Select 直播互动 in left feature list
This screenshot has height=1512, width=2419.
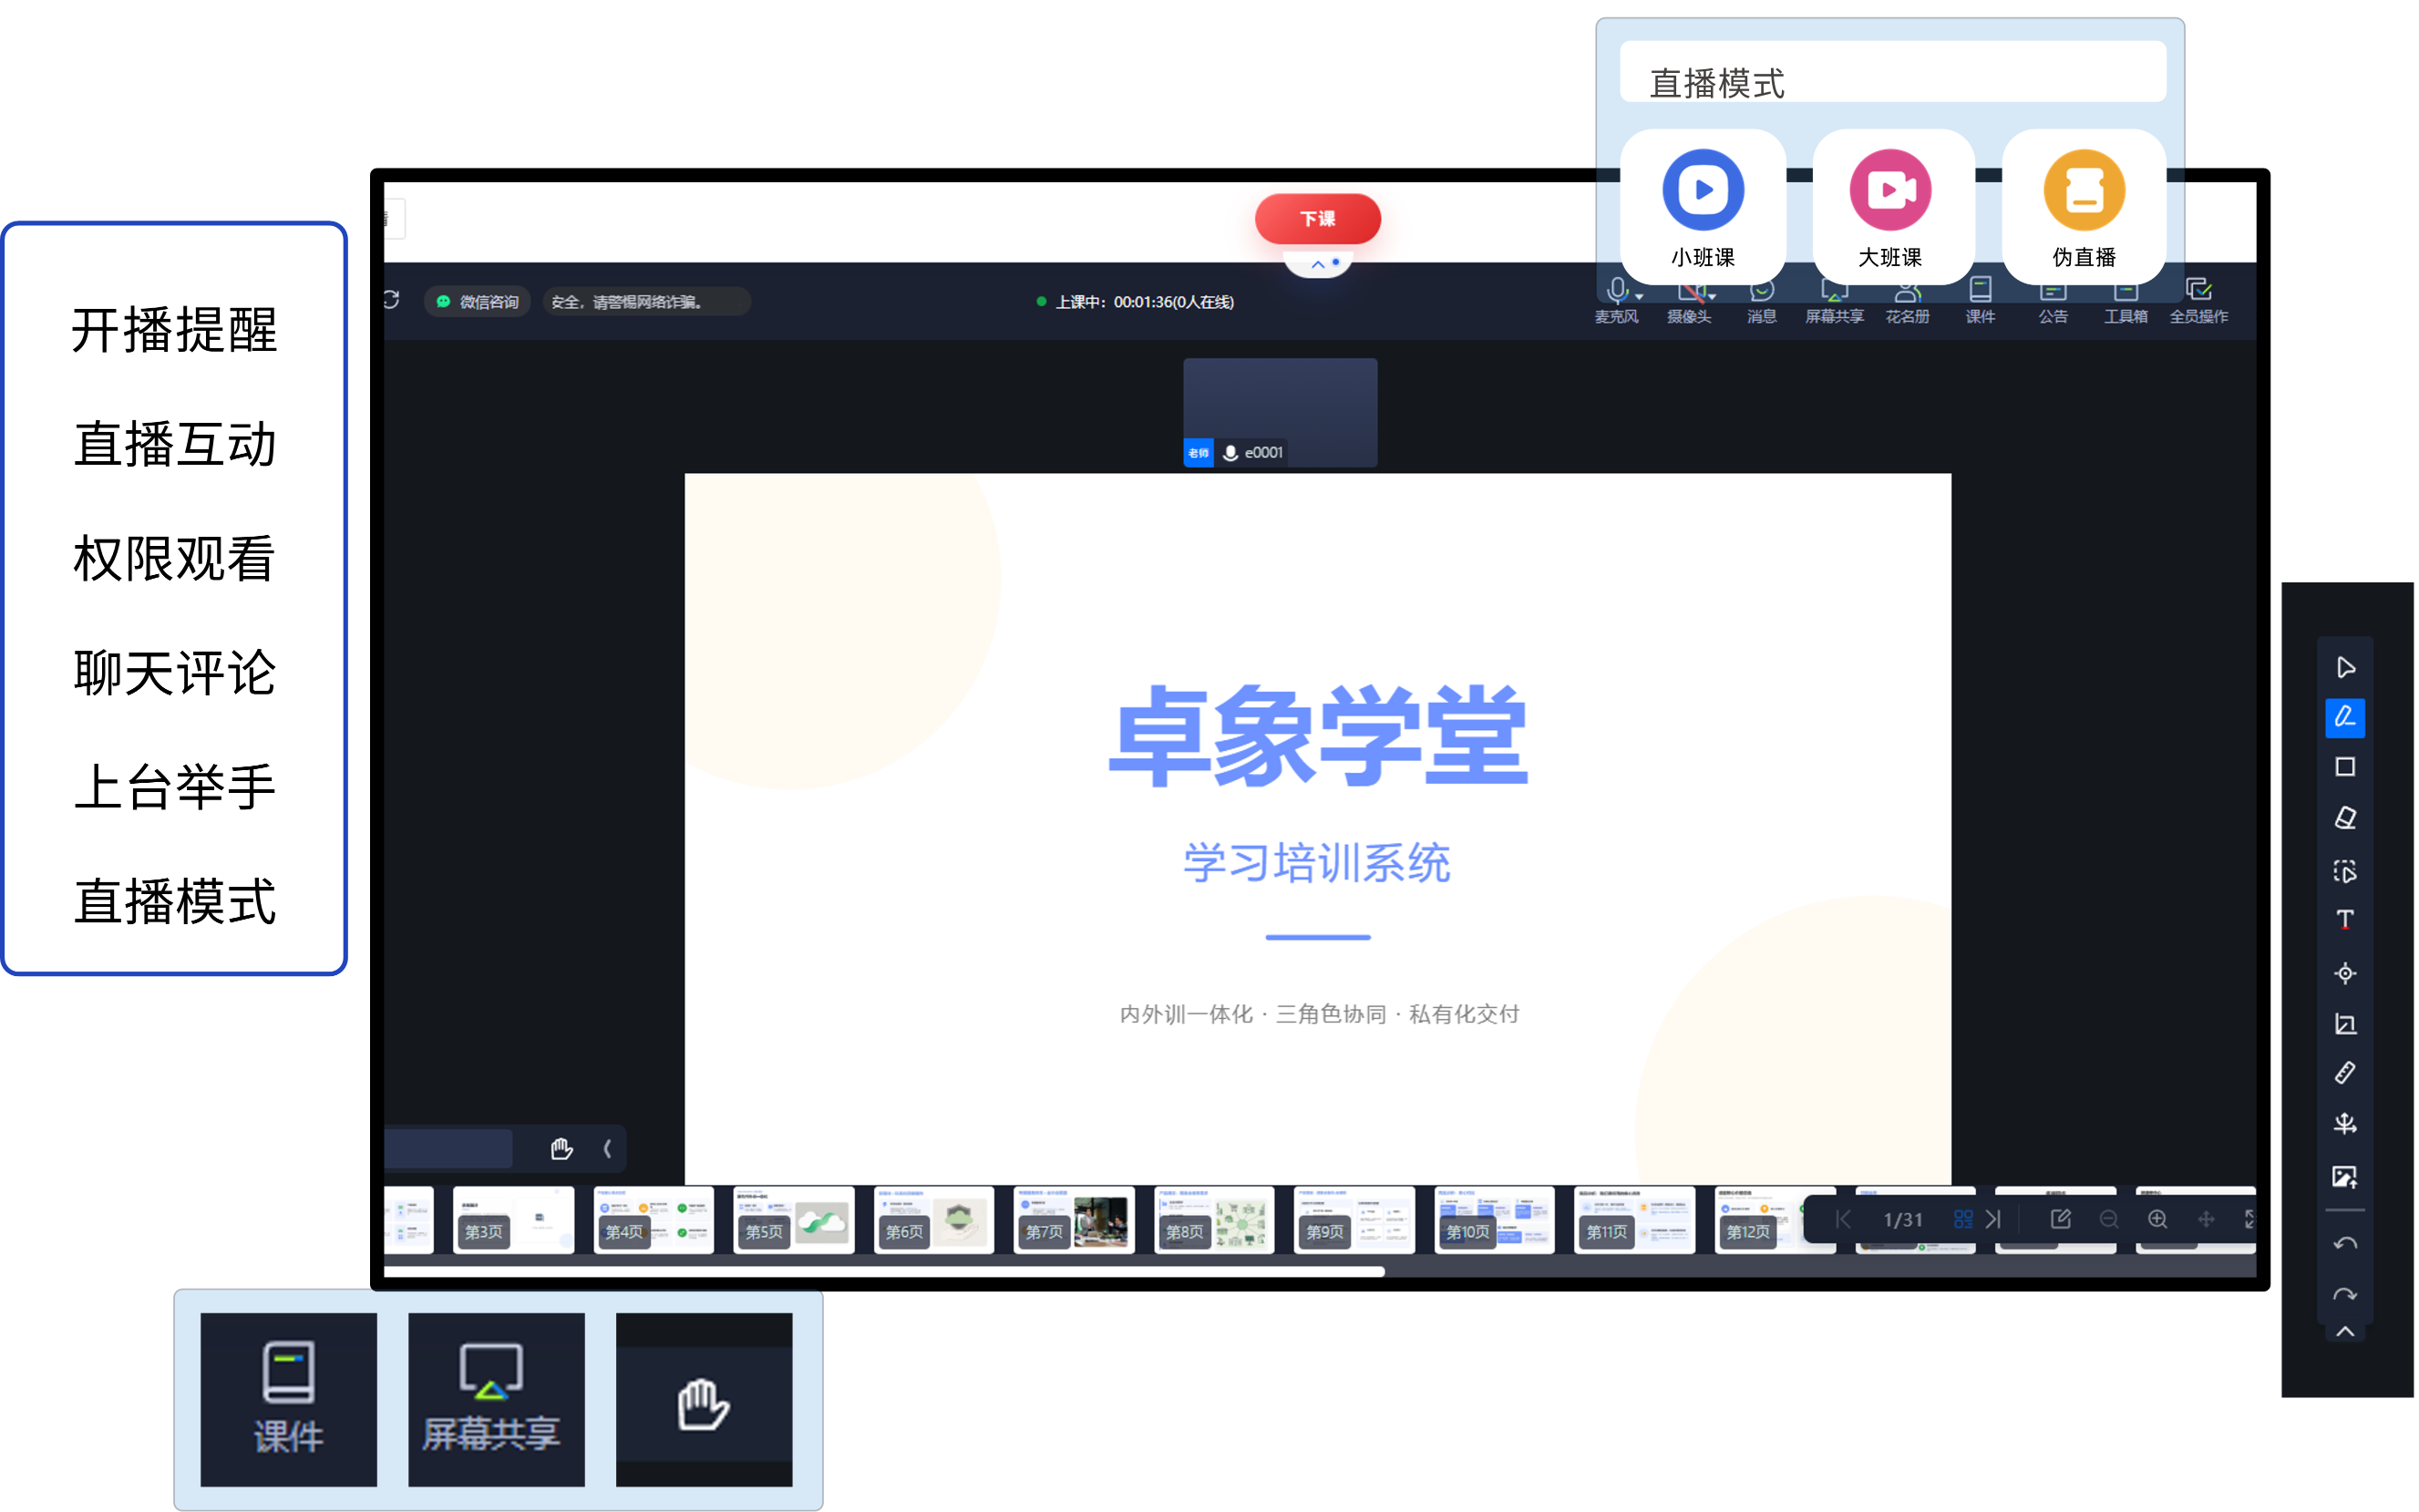coord(174,444)
